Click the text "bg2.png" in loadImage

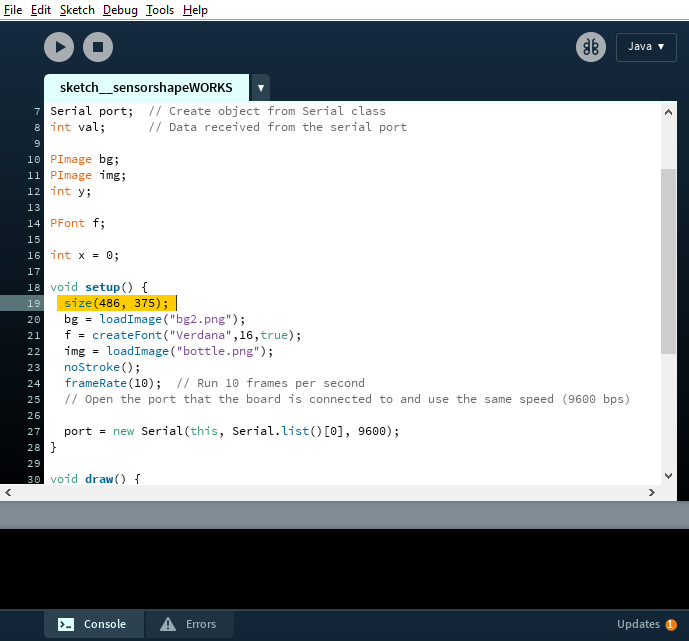(200, 319)
